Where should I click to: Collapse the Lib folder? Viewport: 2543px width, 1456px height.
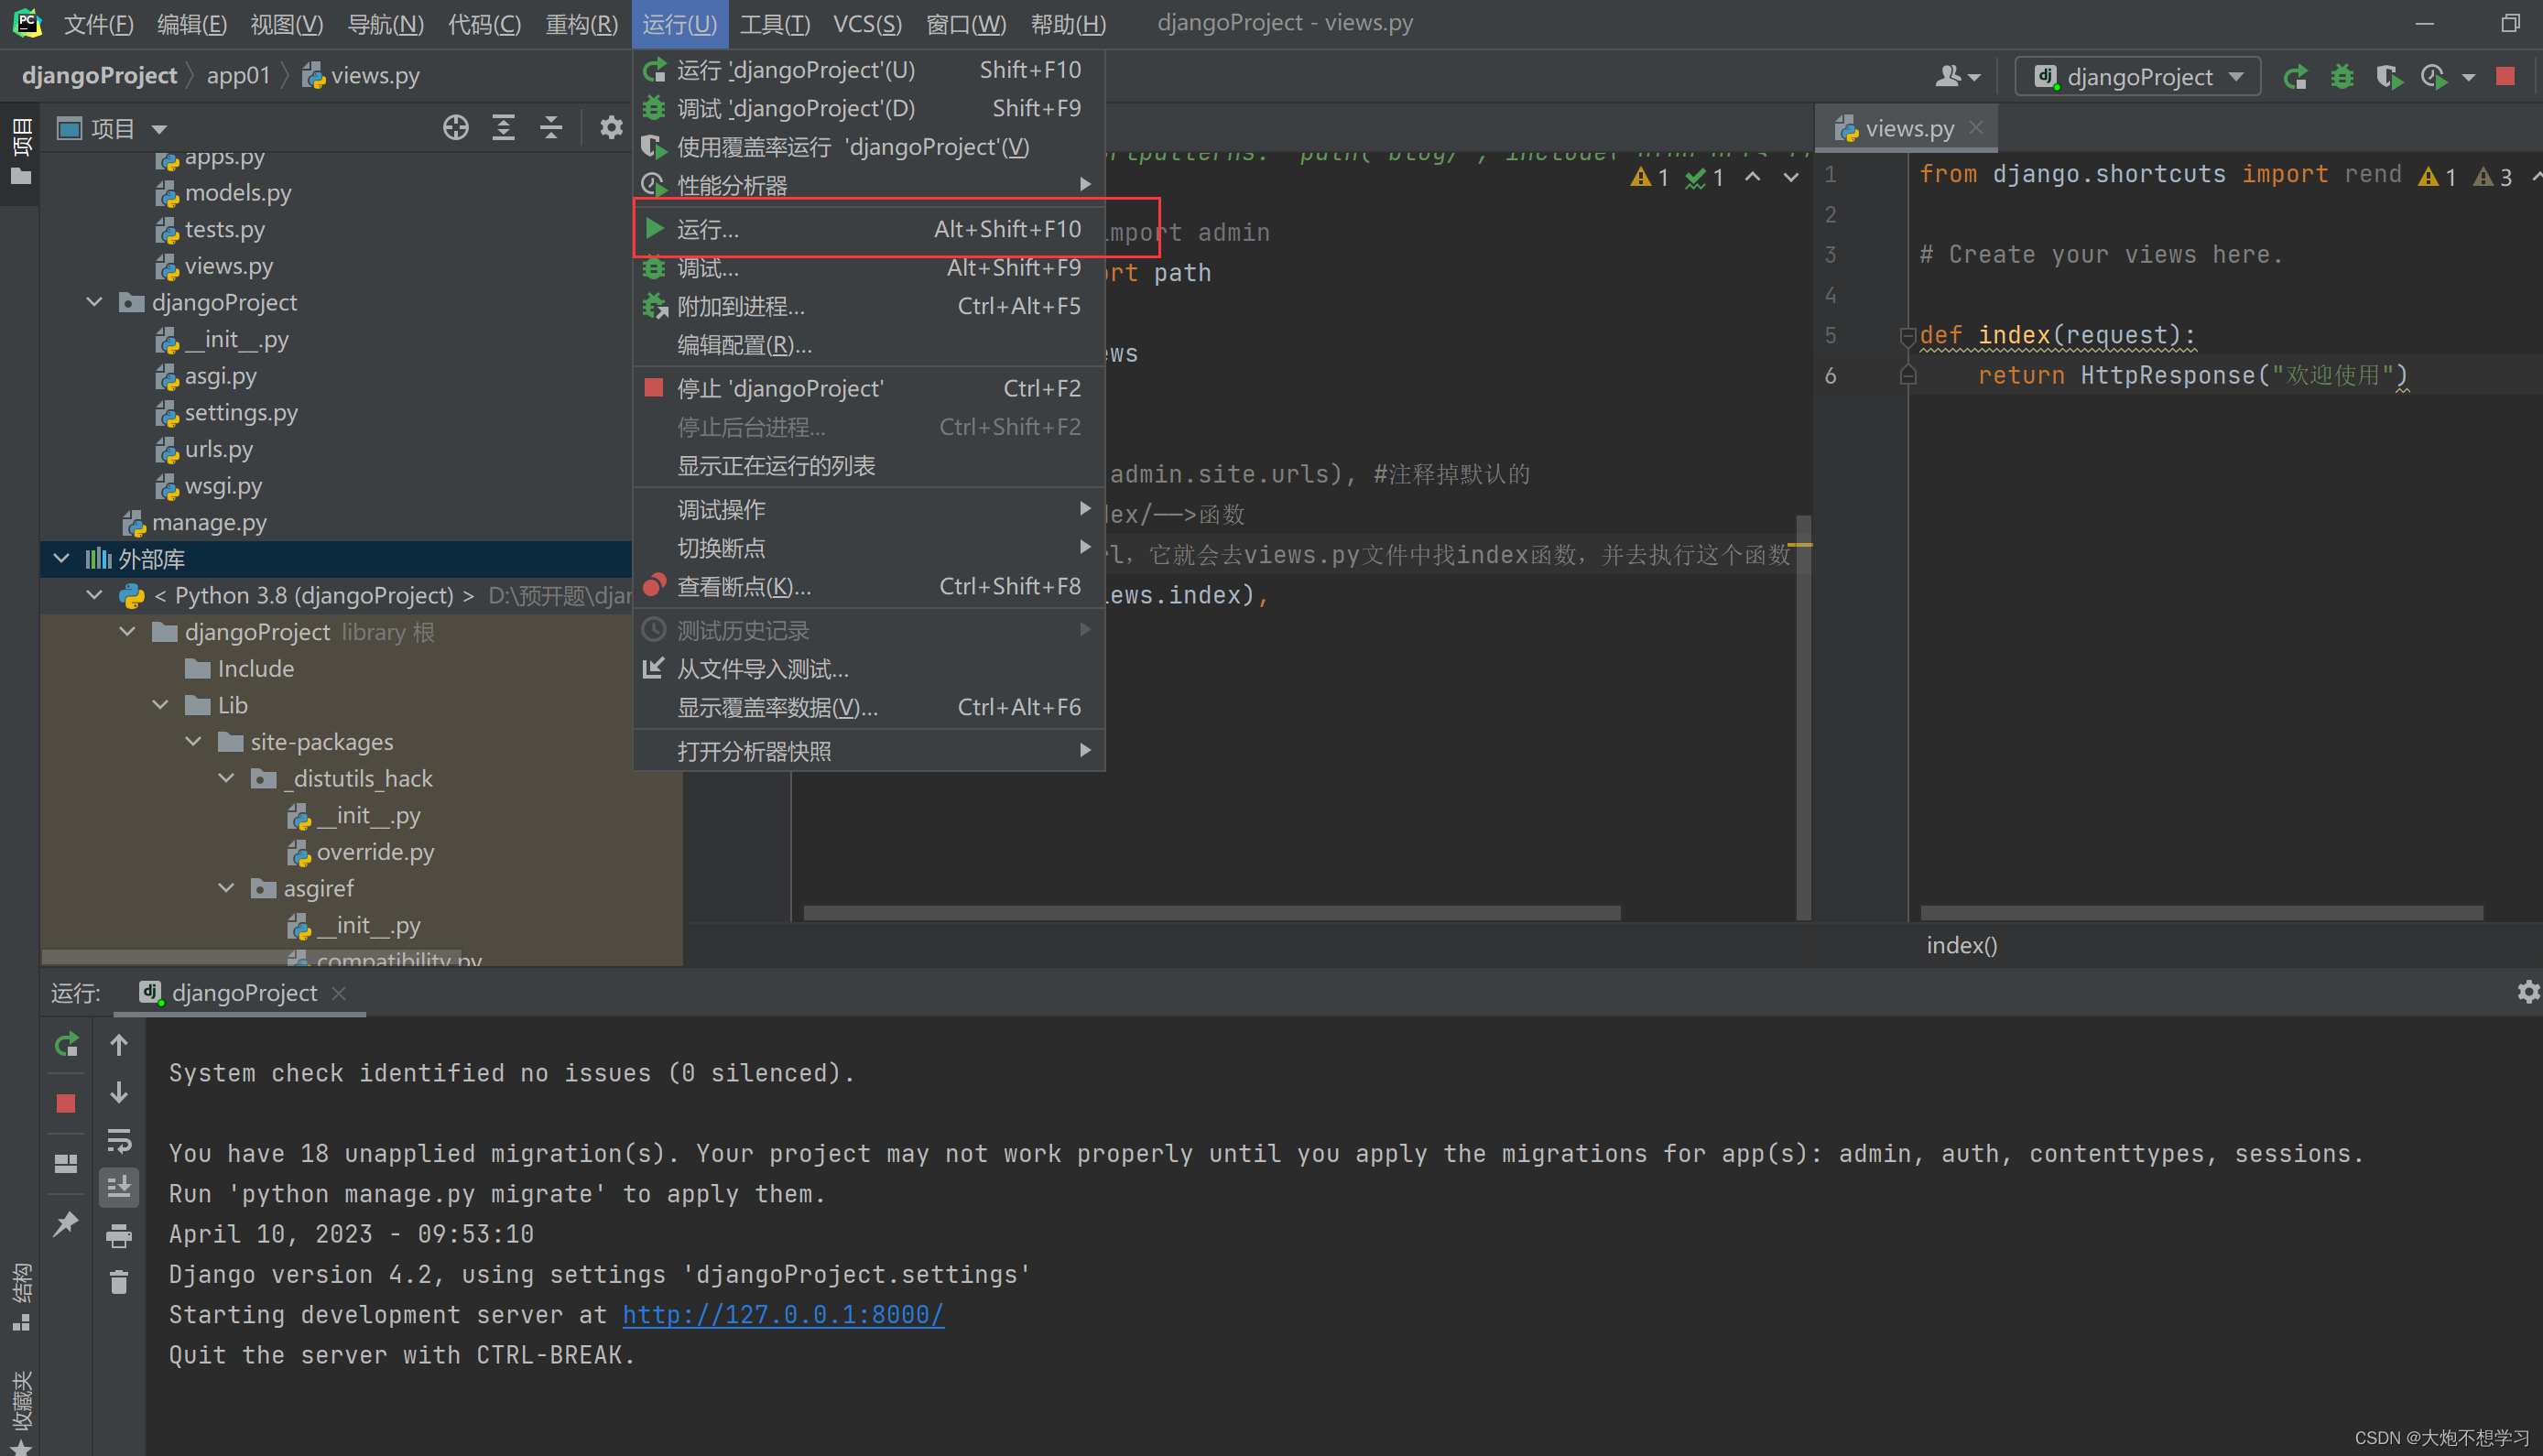pos(160,705)
